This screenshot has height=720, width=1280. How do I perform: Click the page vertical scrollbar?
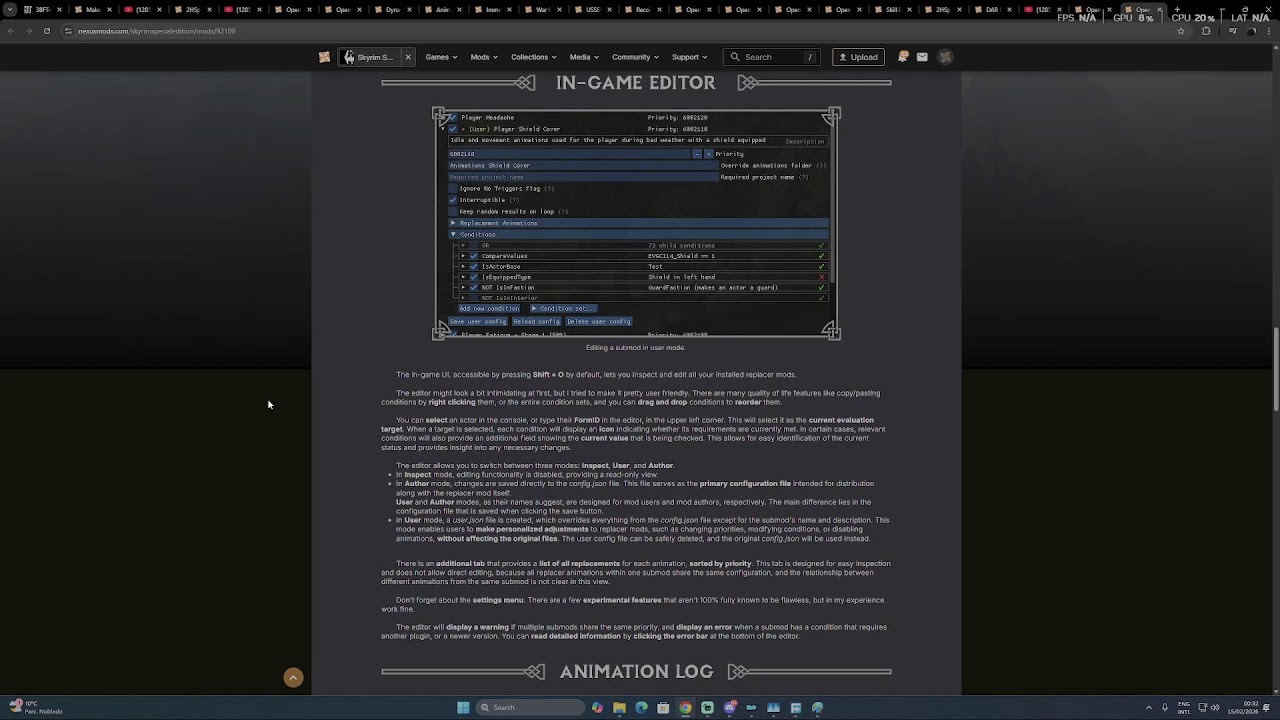pyautogui.click(x=1275, y=369)
